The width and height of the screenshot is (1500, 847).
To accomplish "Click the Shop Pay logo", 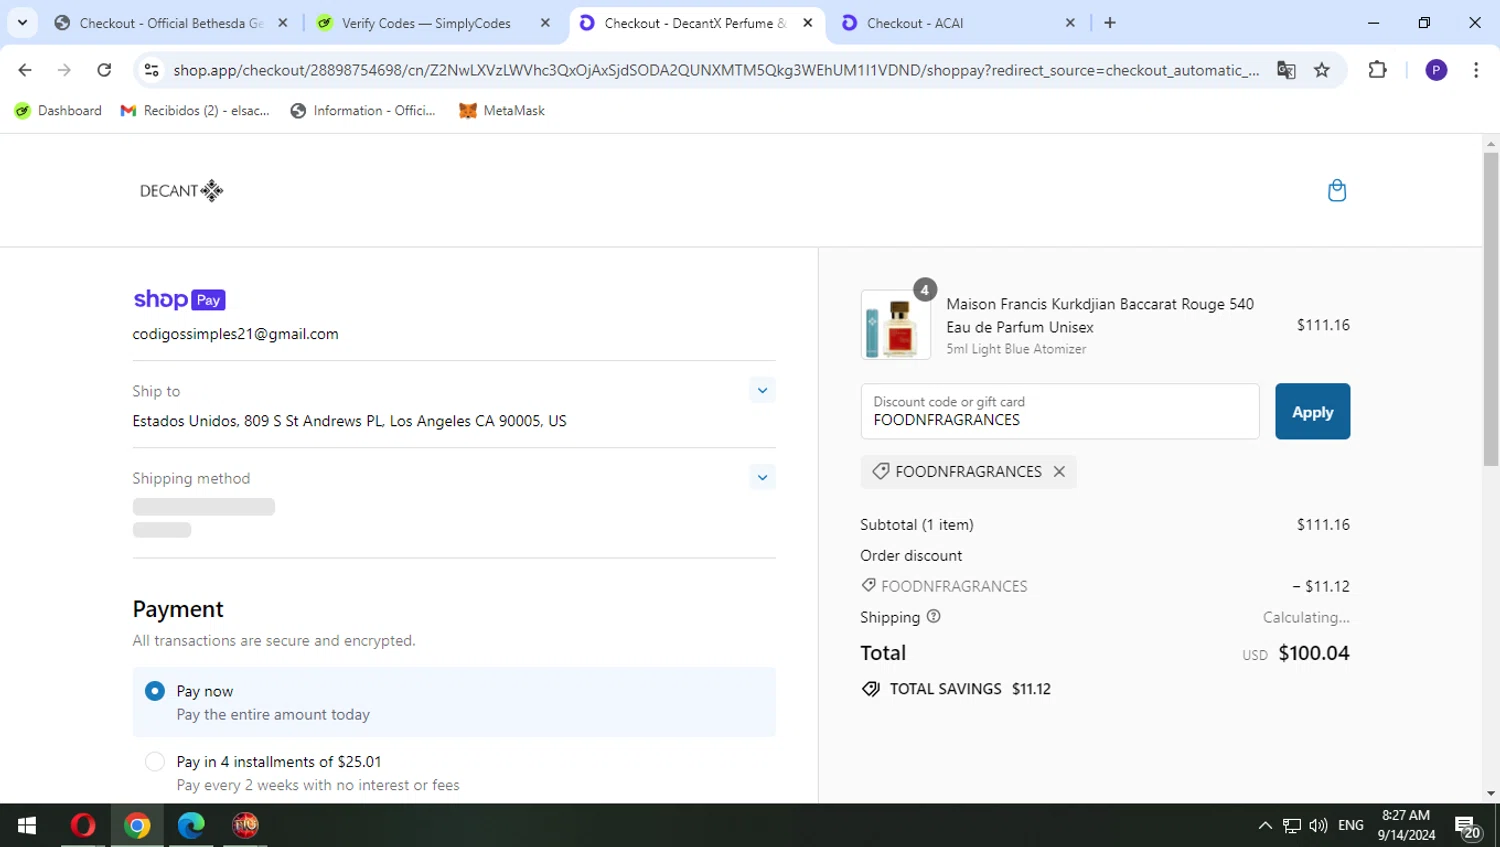I will [179, 299].
